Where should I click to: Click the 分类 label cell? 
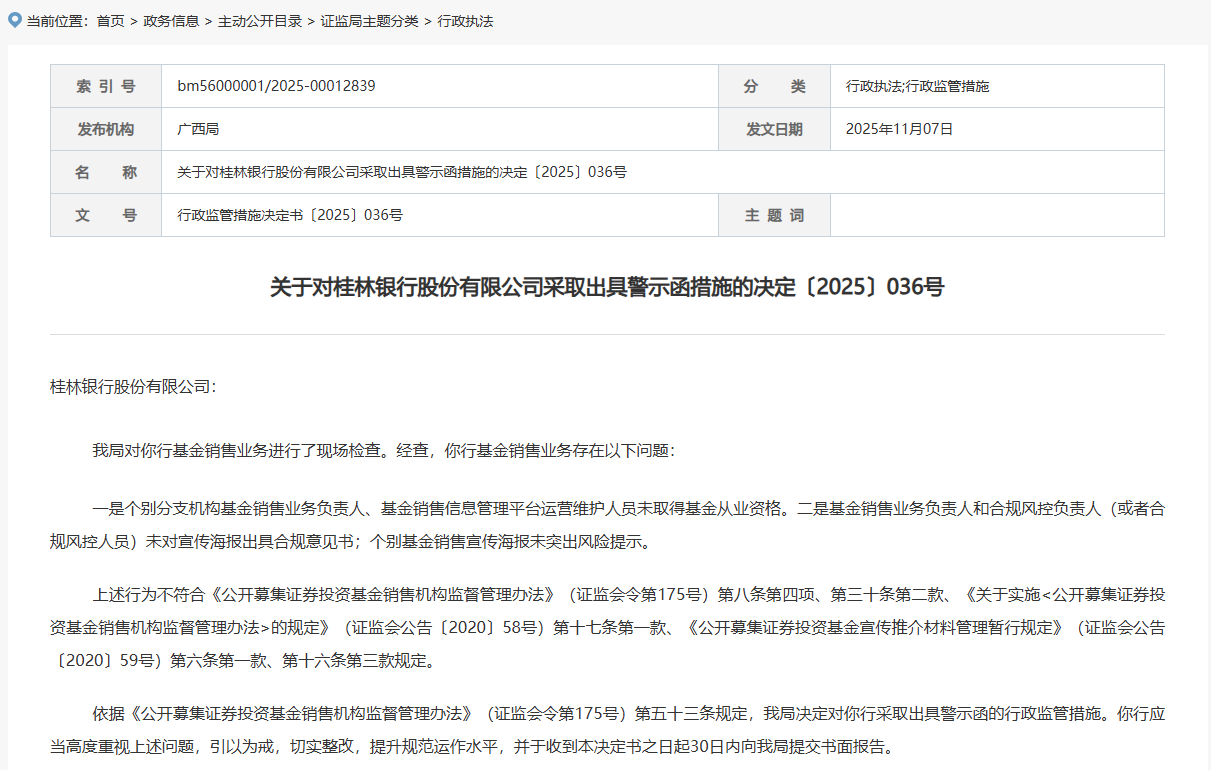[774, 86]
